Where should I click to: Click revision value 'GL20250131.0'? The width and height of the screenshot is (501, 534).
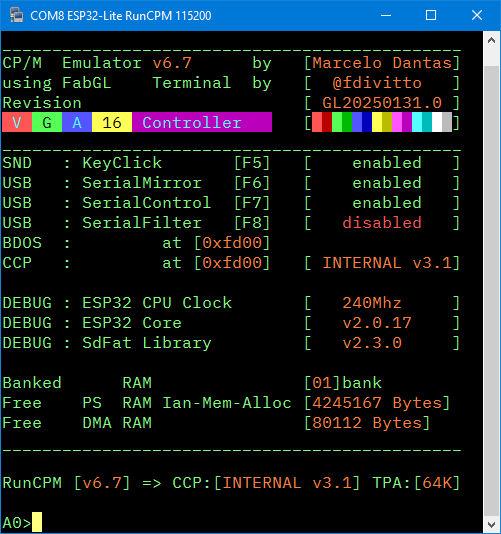381,103
